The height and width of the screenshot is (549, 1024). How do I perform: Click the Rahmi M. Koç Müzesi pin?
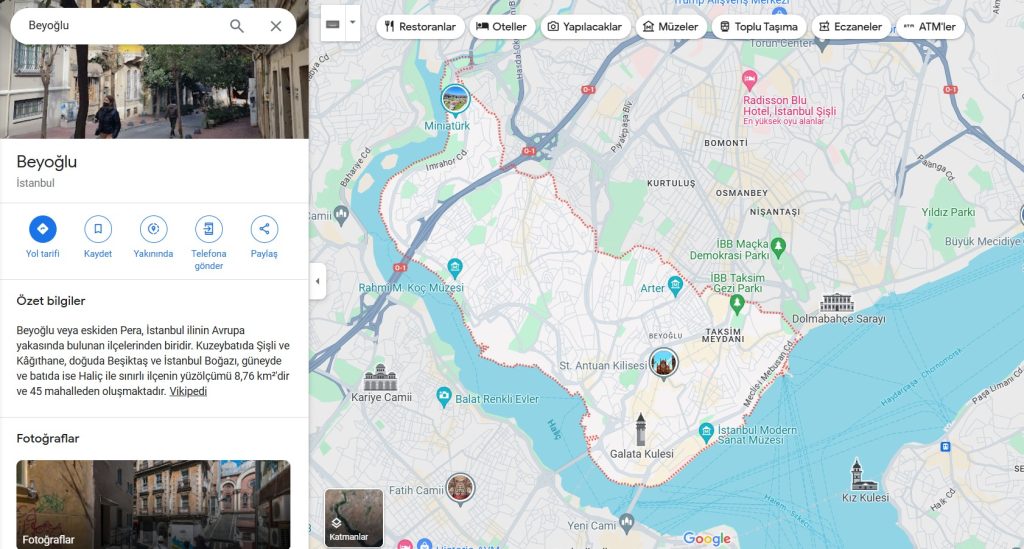point(455,268)
